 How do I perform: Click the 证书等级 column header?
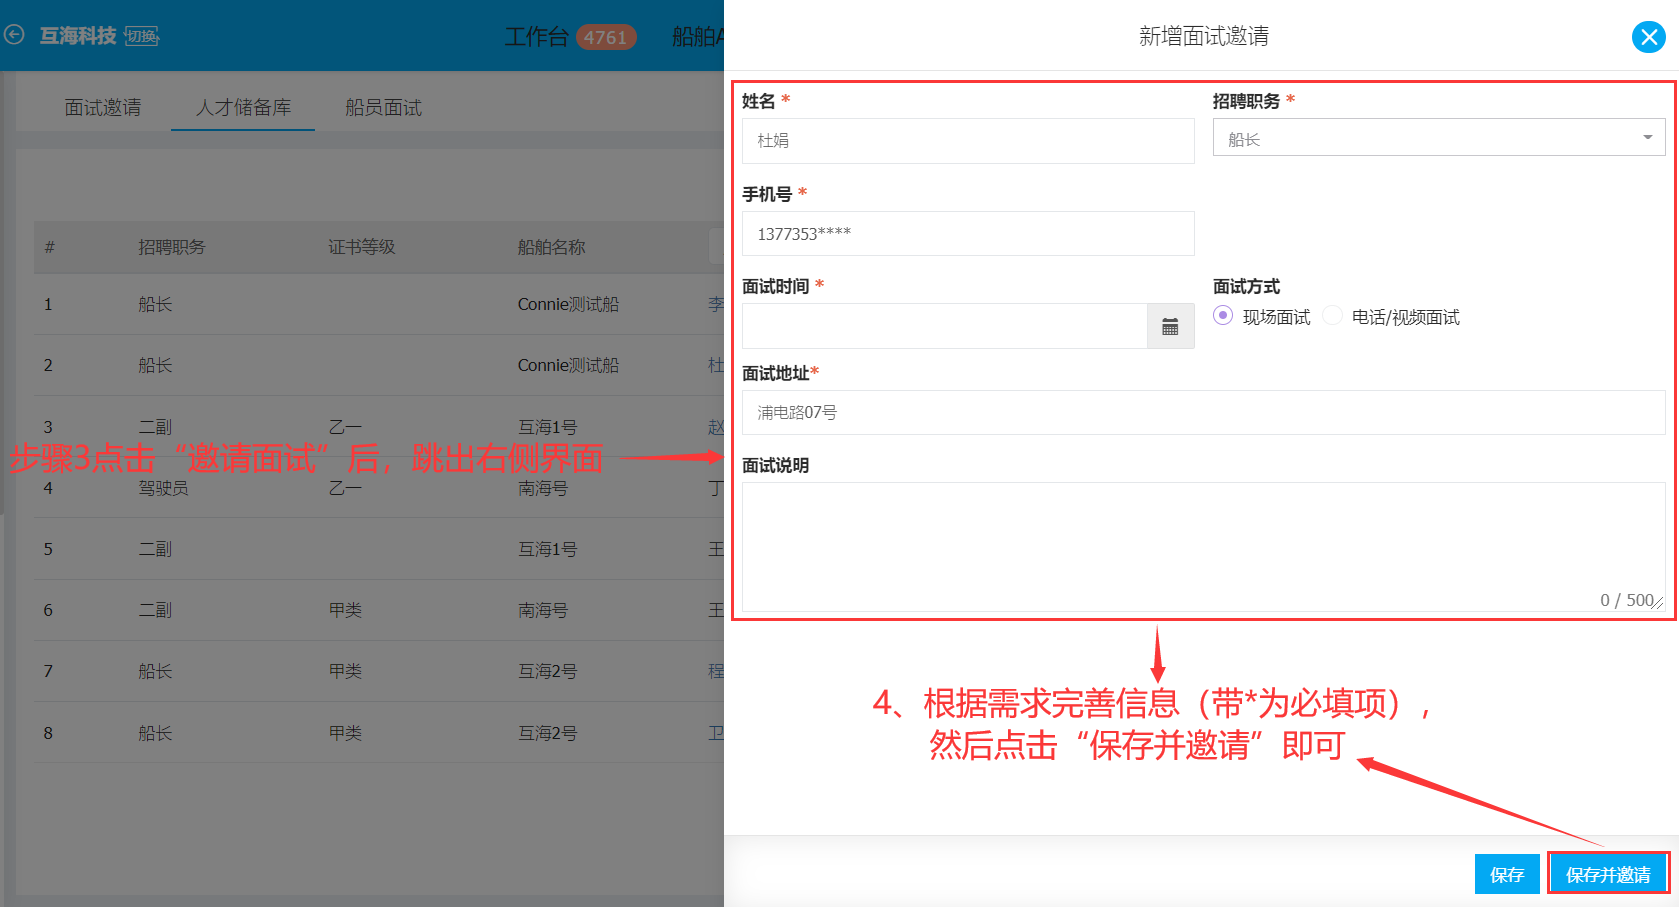(x=362, y=247)
